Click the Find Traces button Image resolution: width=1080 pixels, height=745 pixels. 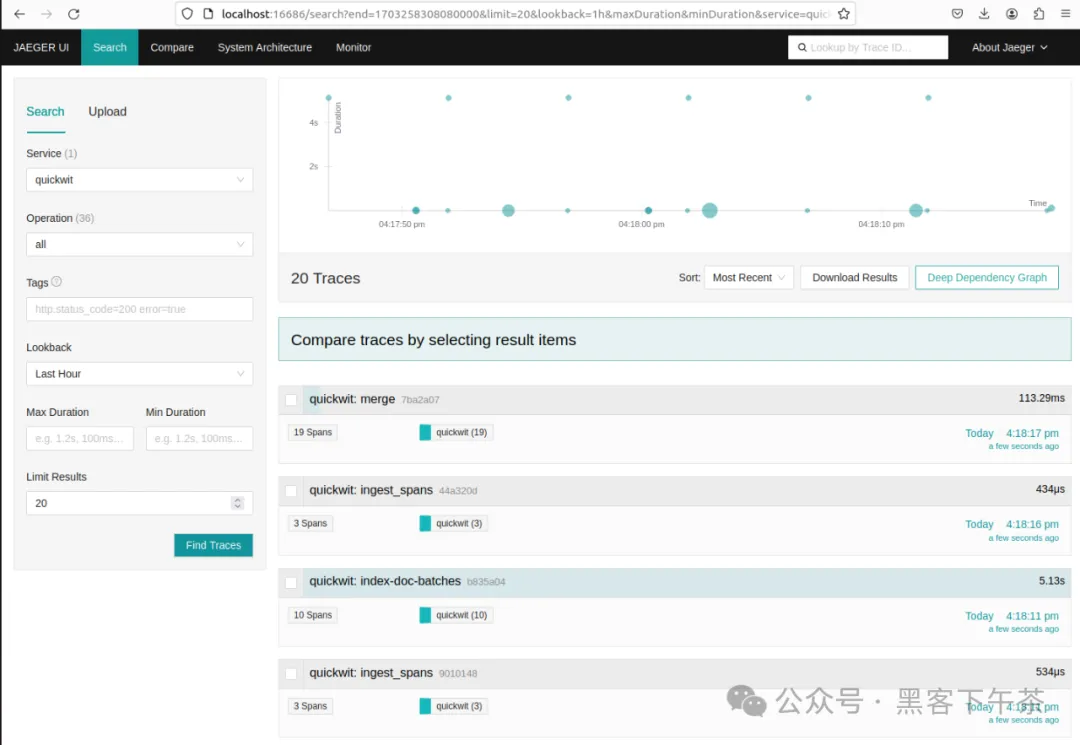214,545
